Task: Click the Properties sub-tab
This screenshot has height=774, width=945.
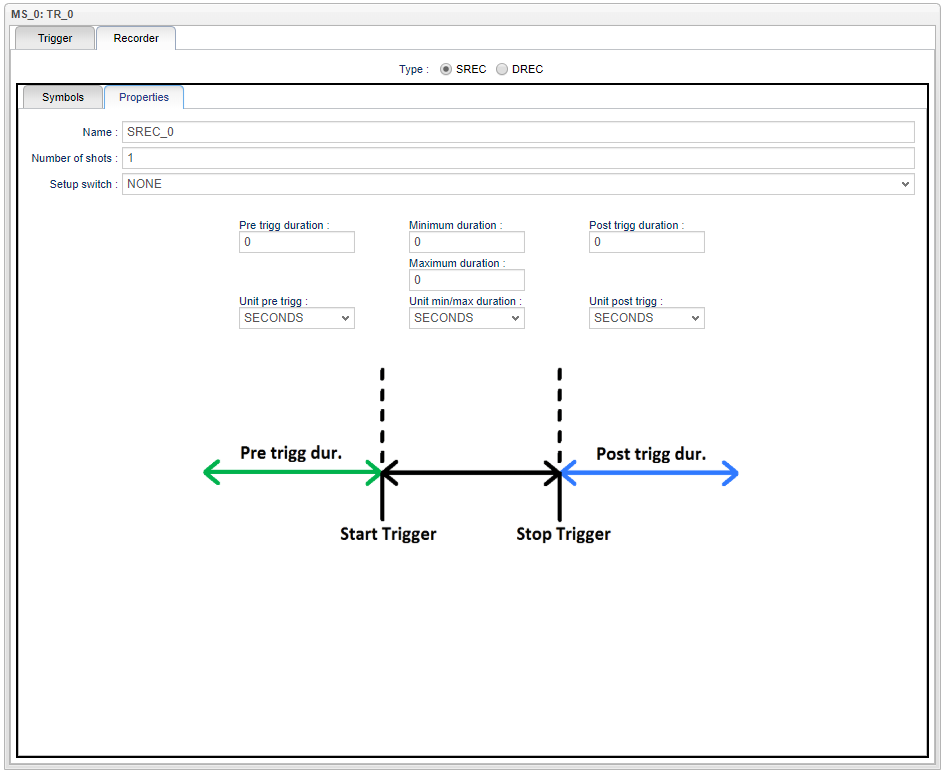Action: [144, 98]
